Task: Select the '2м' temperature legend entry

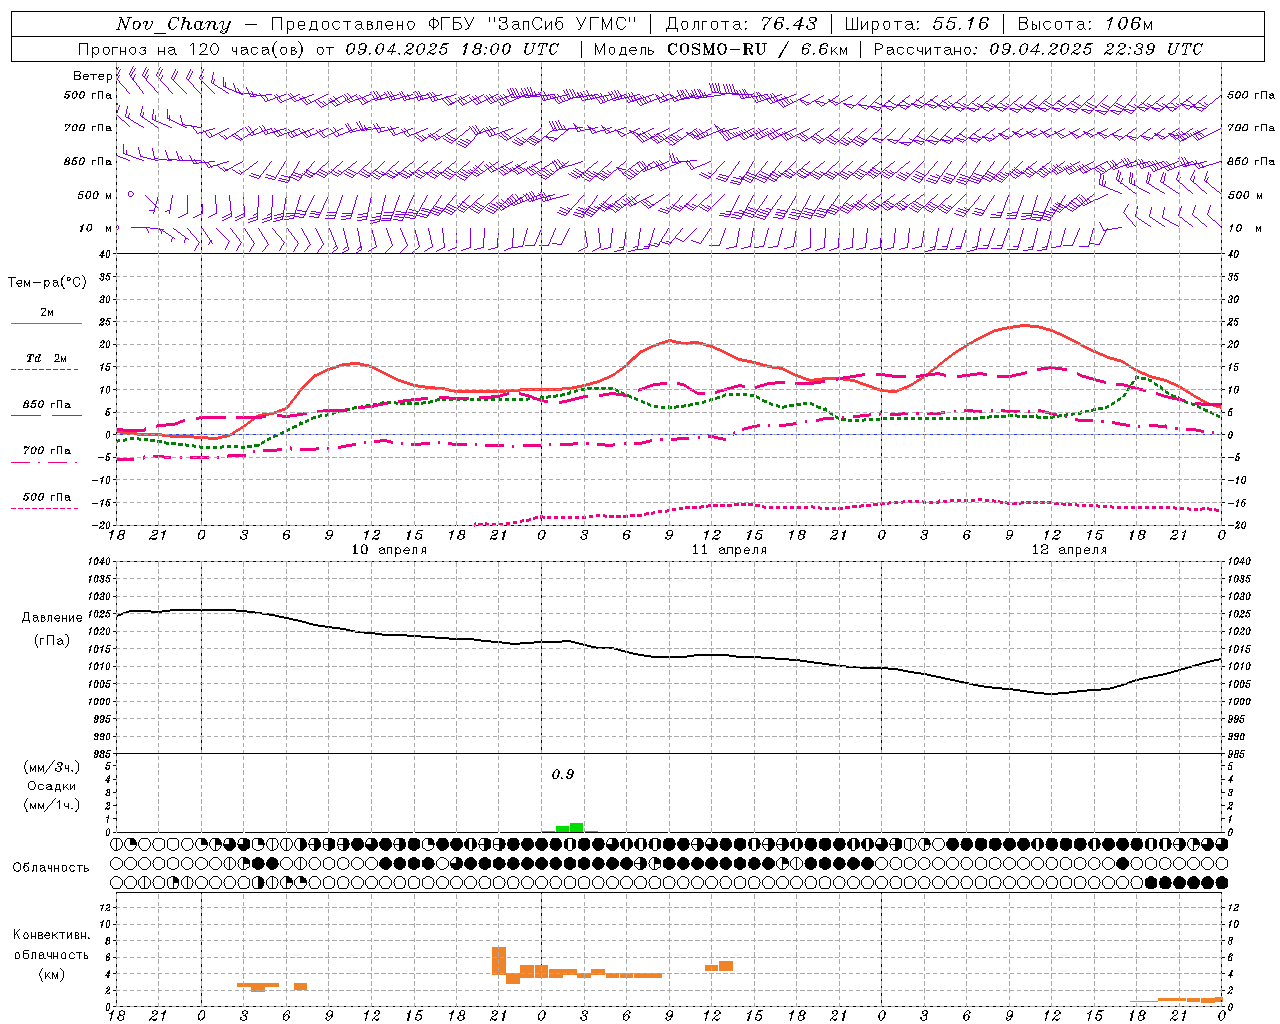Action: (47, 313)
